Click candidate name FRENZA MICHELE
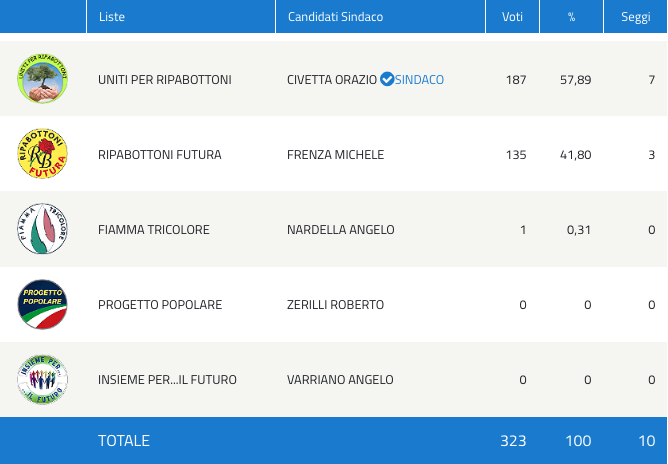Screen dimensions: 668x464 pyautogui.click(x=335, y=155)
